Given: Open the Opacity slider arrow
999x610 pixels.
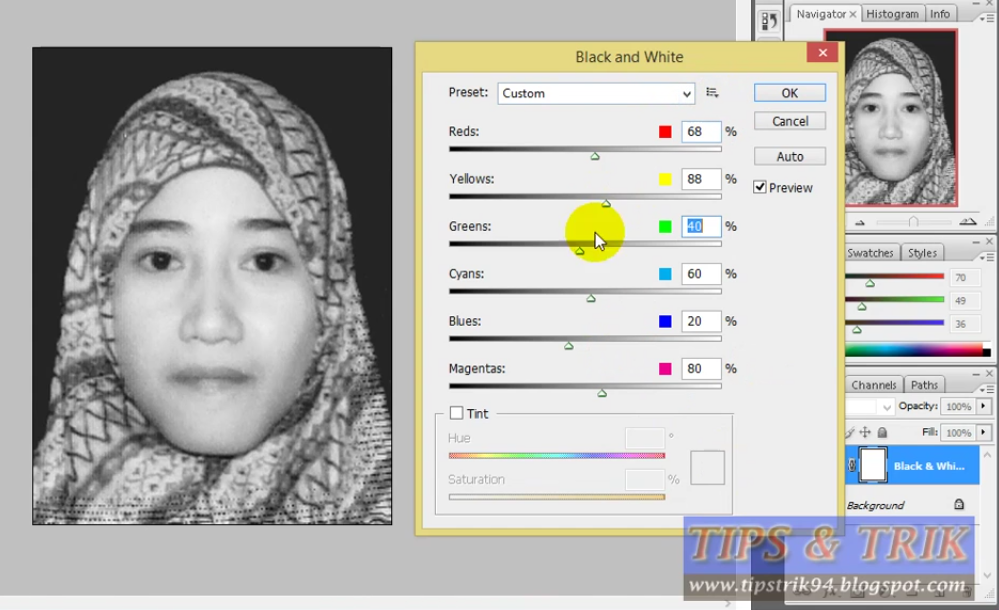Looking at the screenshot, I should [984, 406].
